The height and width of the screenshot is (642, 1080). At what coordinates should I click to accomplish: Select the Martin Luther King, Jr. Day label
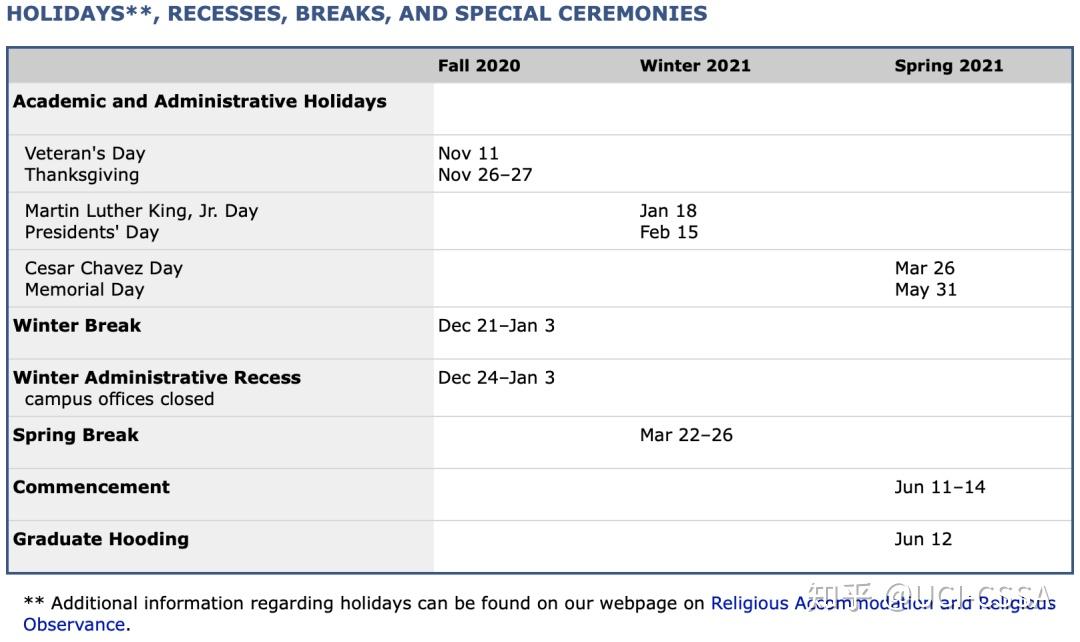coord(141,211)
